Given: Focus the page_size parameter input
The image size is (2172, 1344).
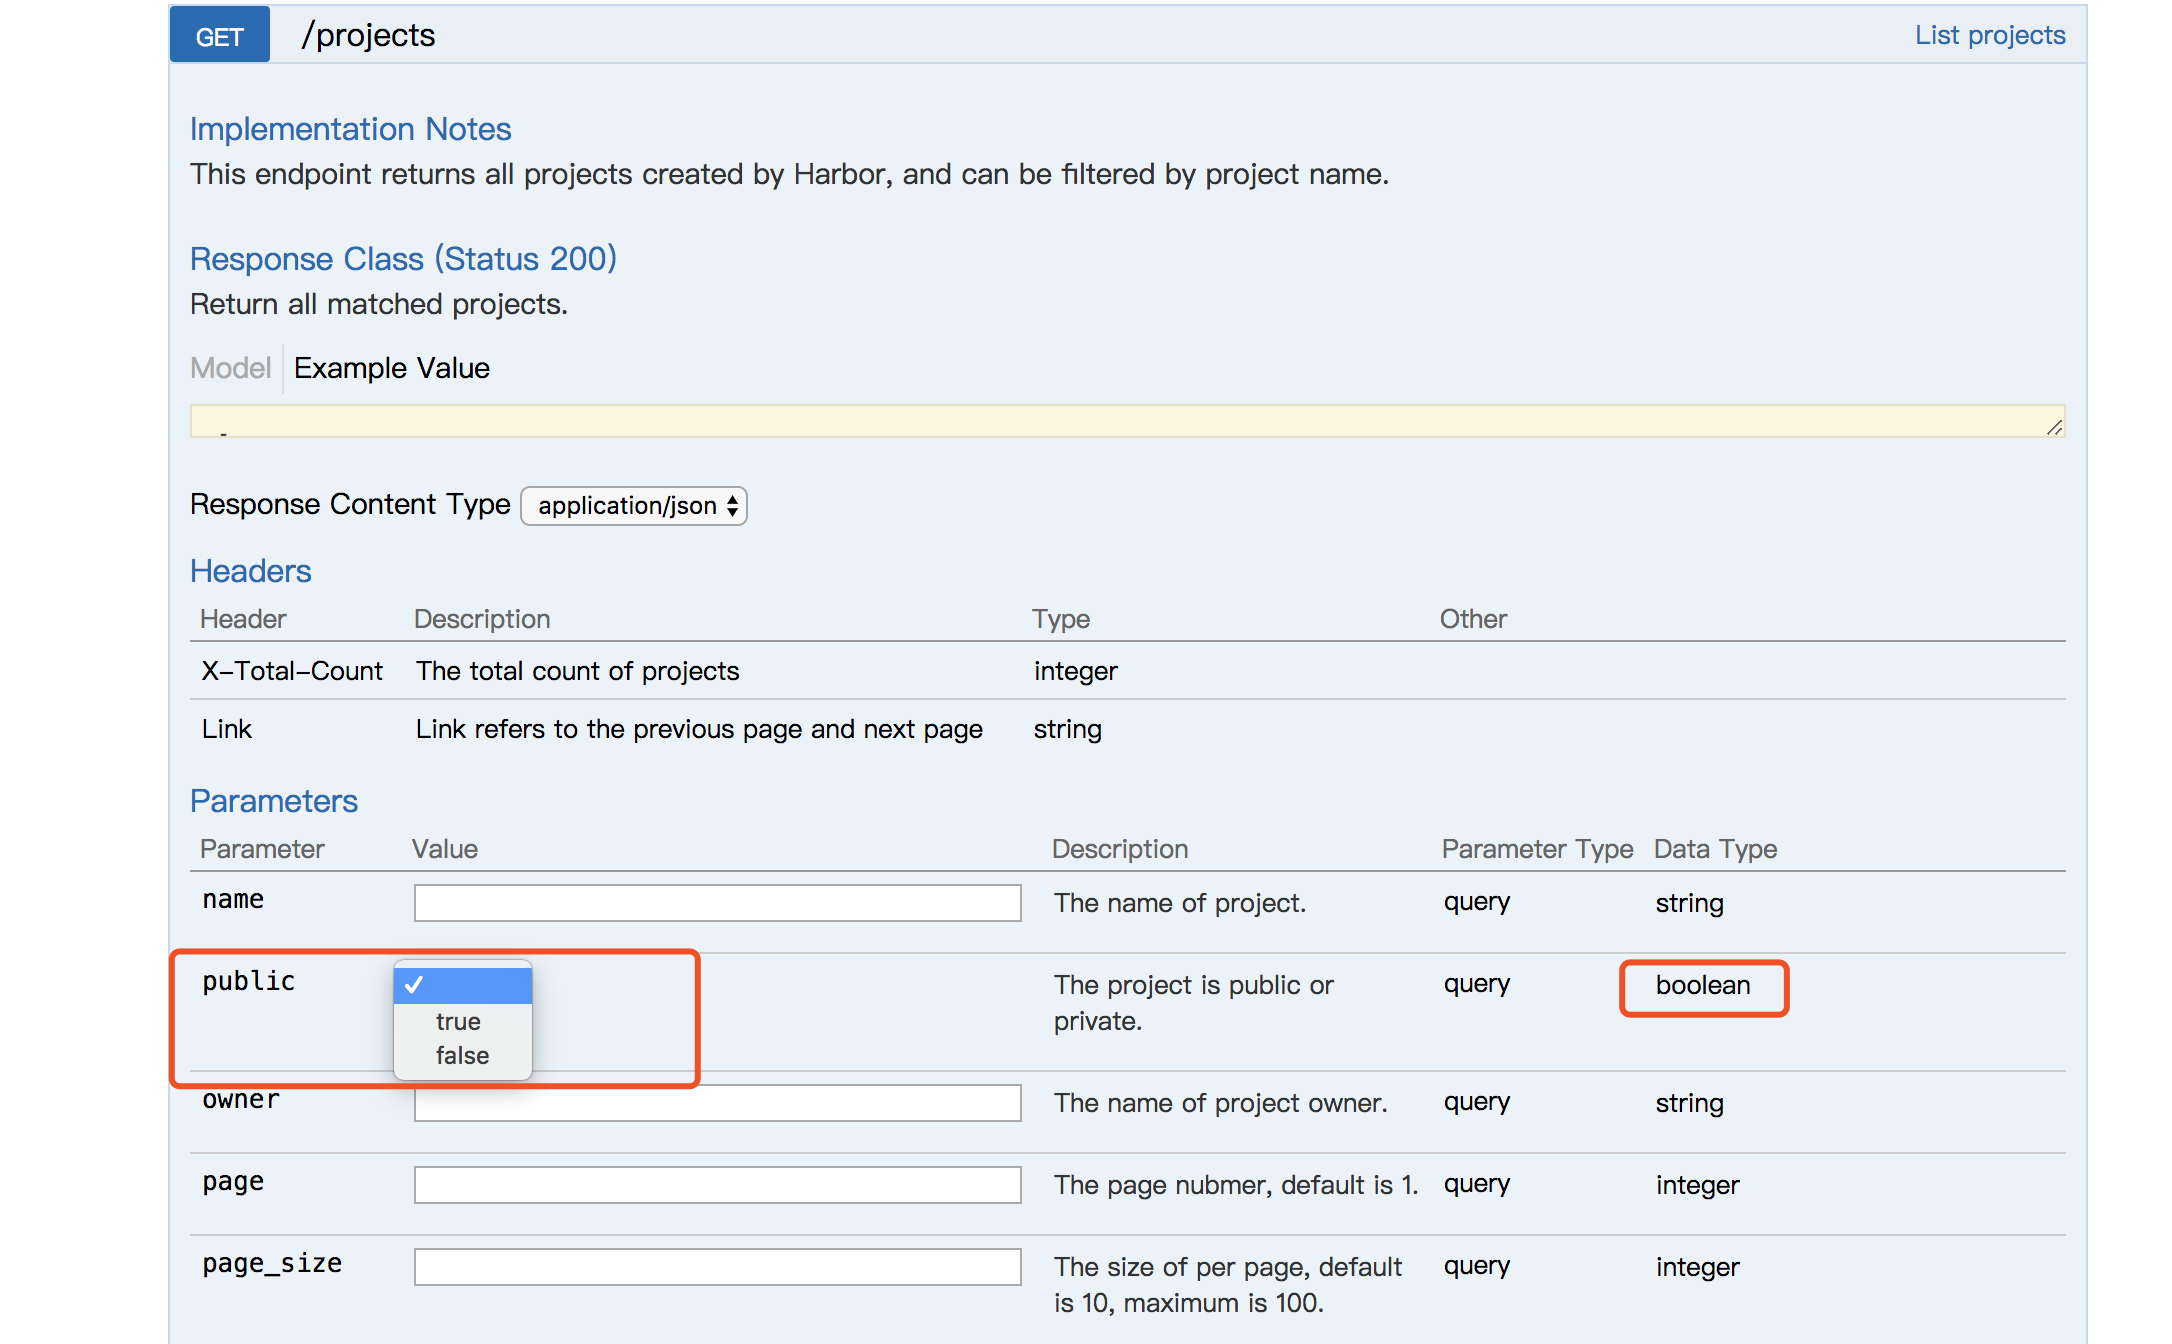Looking at the screenshot, I should click(x=717, y=1267).
